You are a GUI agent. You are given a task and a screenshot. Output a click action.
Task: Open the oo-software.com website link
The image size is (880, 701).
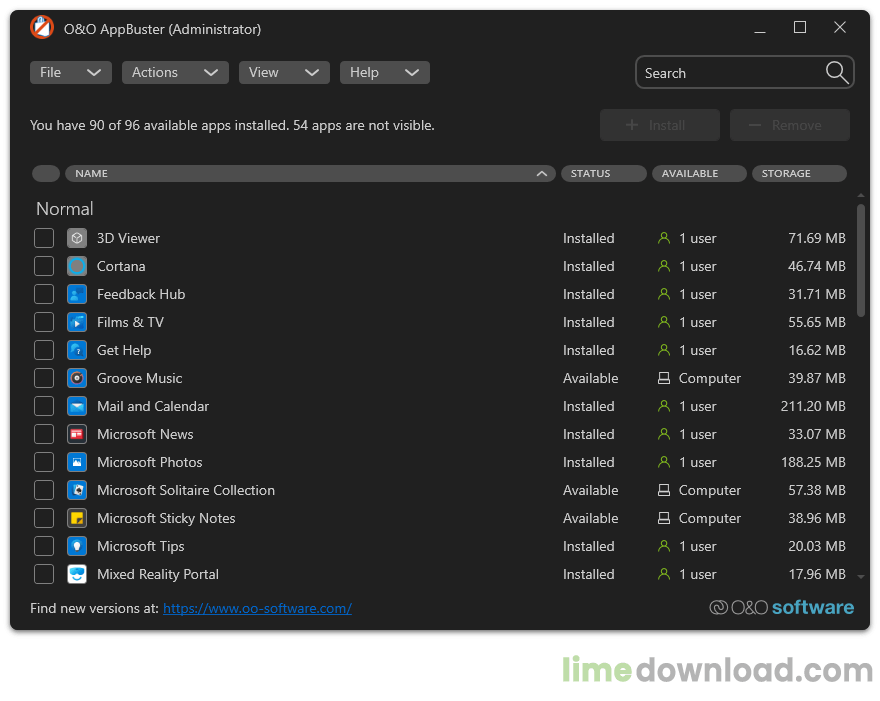coord(257,608)
